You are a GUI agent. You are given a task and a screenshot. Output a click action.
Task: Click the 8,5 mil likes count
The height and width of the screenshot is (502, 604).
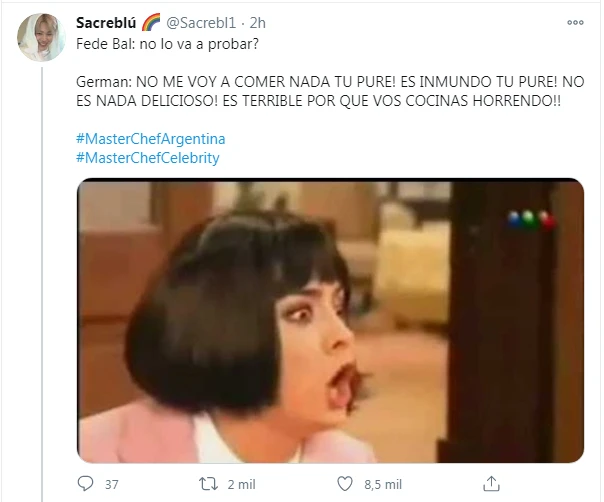pos(383,484)
